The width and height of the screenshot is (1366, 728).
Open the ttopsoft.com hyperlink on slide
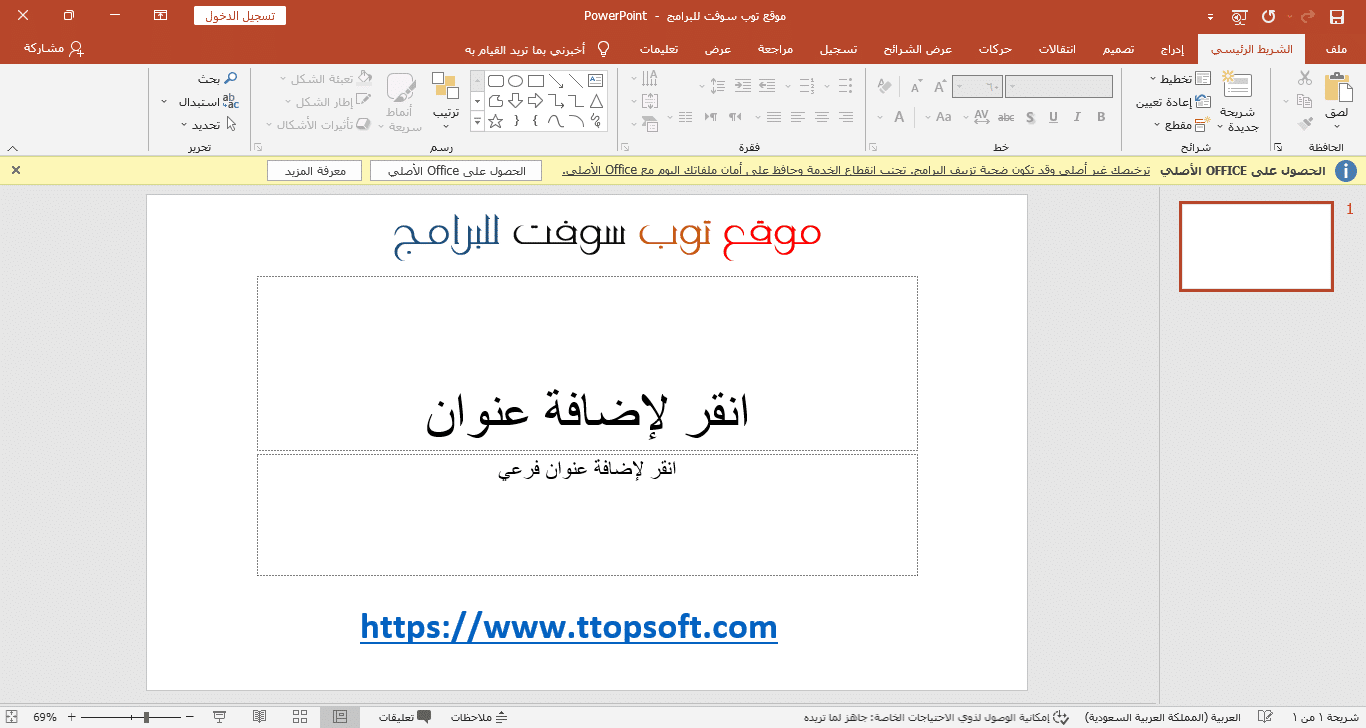[x=569, y=628]
